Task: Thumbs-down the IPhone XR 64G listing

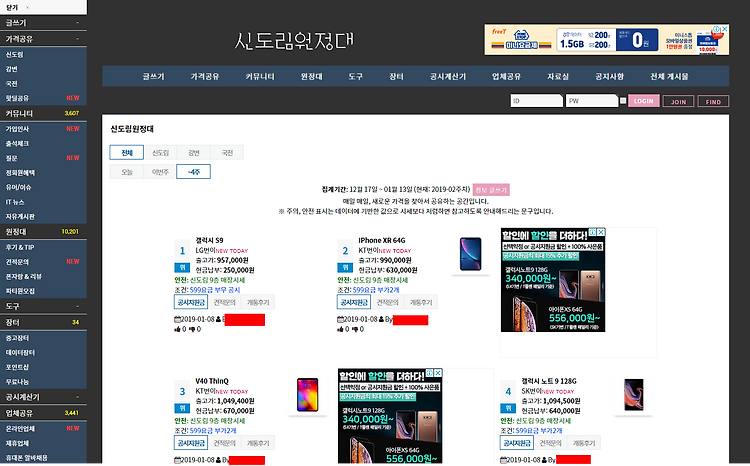Action: tap(354, 329)
